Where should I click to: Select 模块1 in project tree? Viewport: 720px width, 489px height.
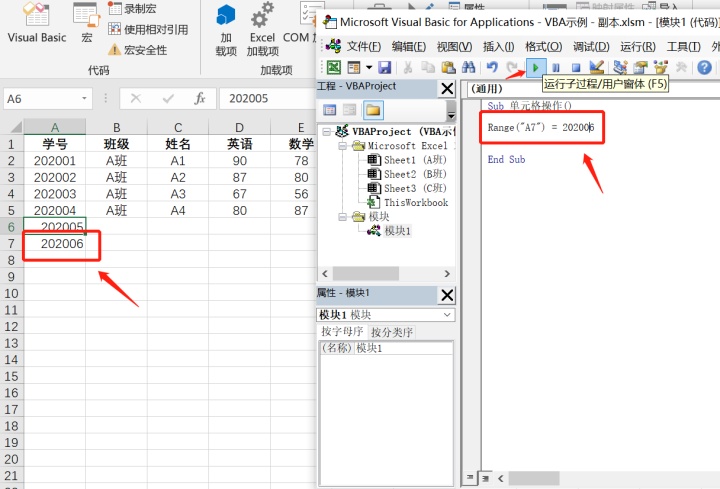point(389,231)
